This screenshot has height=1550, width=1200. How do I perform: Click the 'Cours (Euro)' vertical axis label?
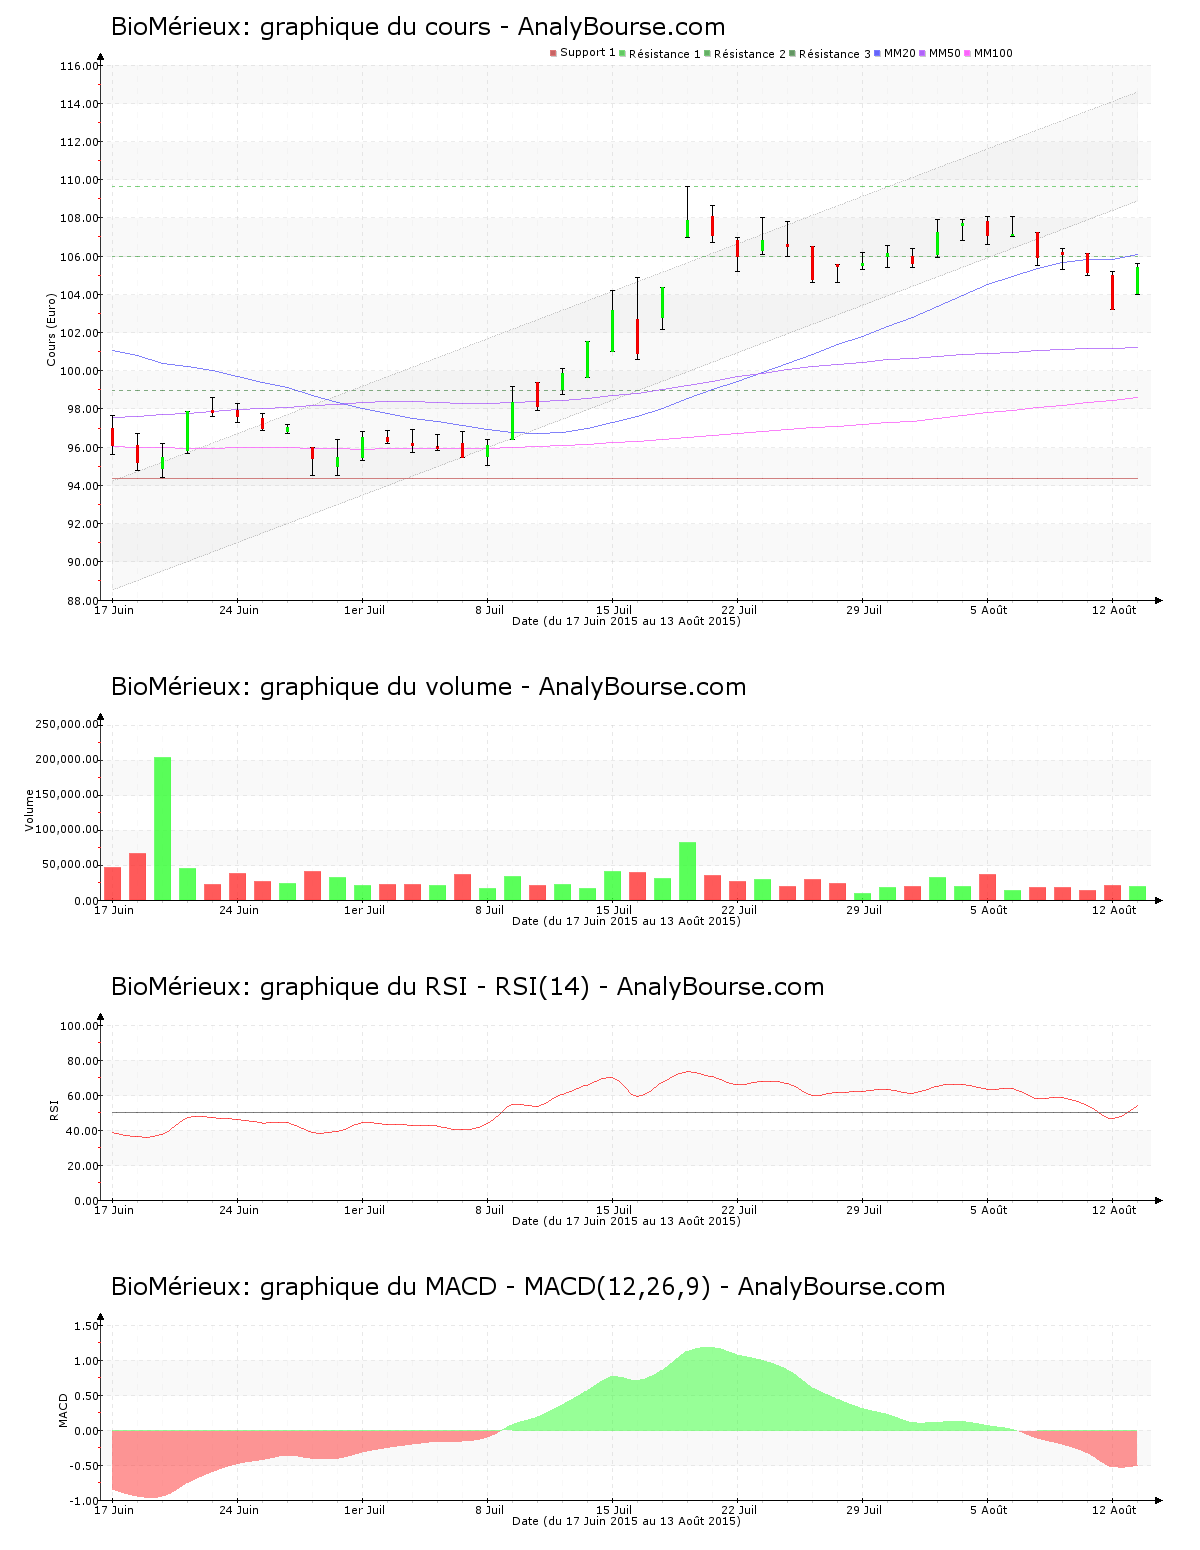click(51, 330)
